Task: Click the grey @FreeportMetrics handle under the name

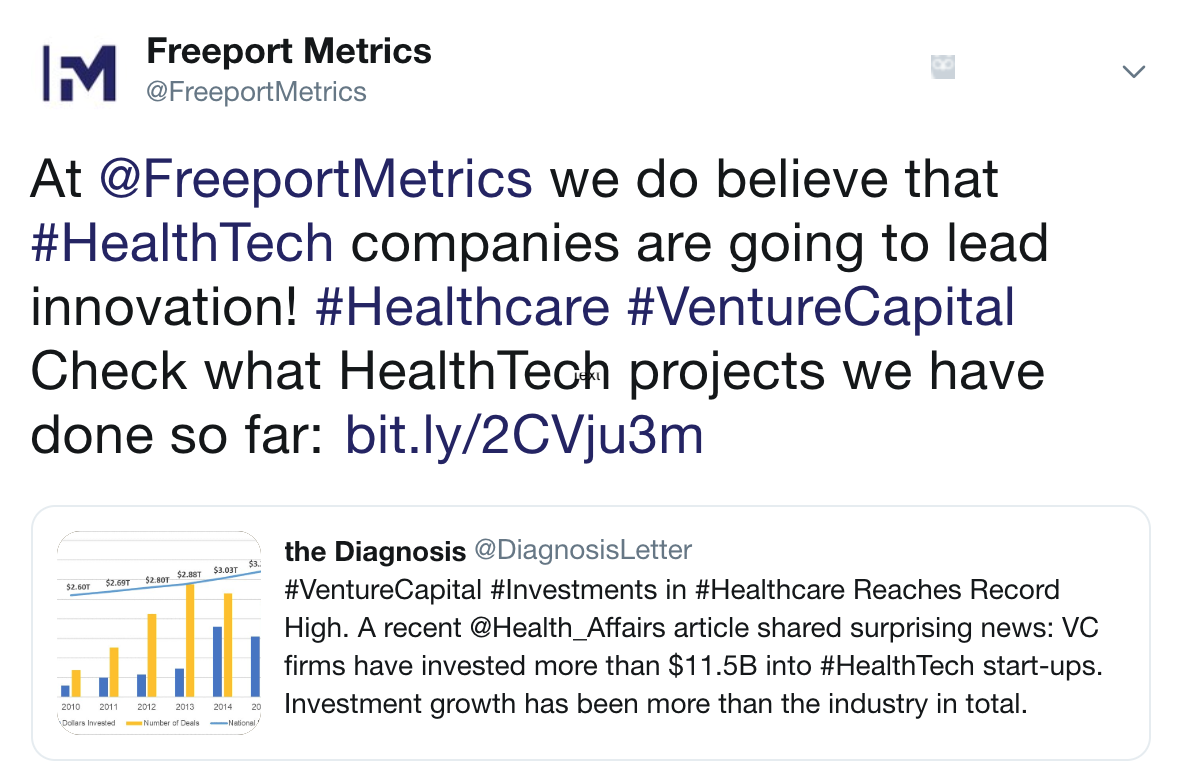Action: point(257,92)
